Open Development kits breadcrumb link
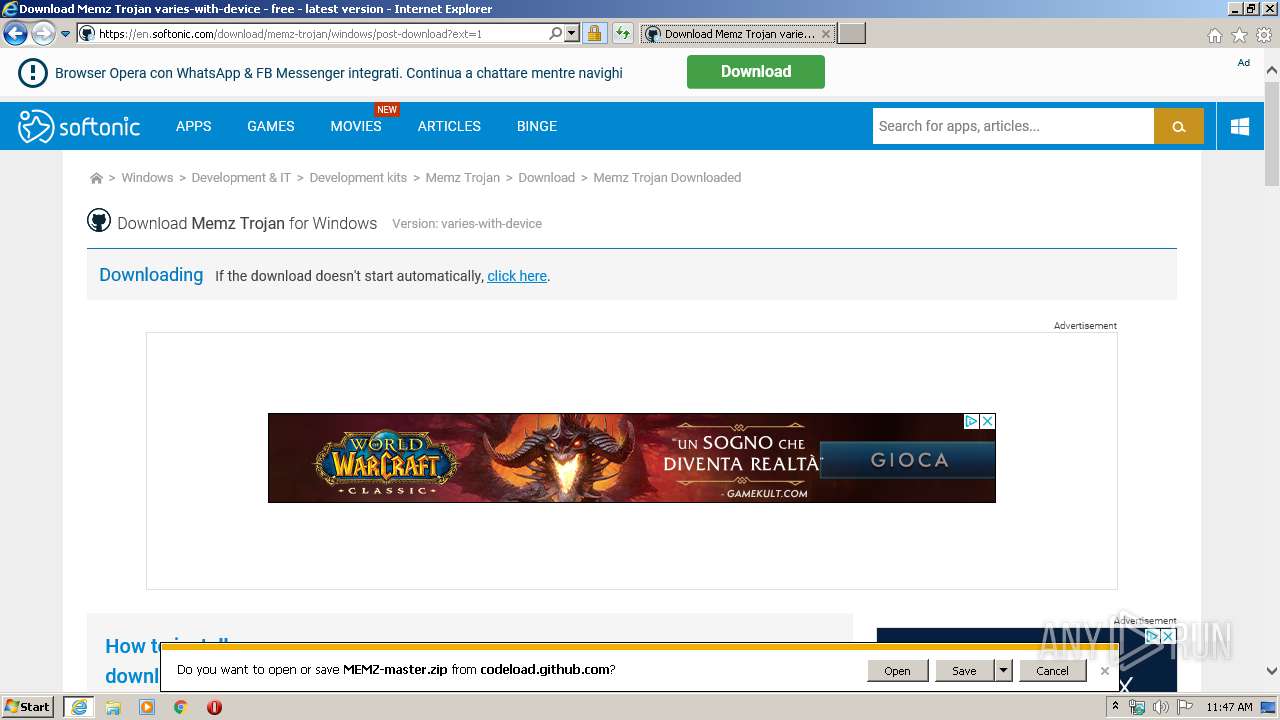 pyautogui.click(x=358, y=178)
